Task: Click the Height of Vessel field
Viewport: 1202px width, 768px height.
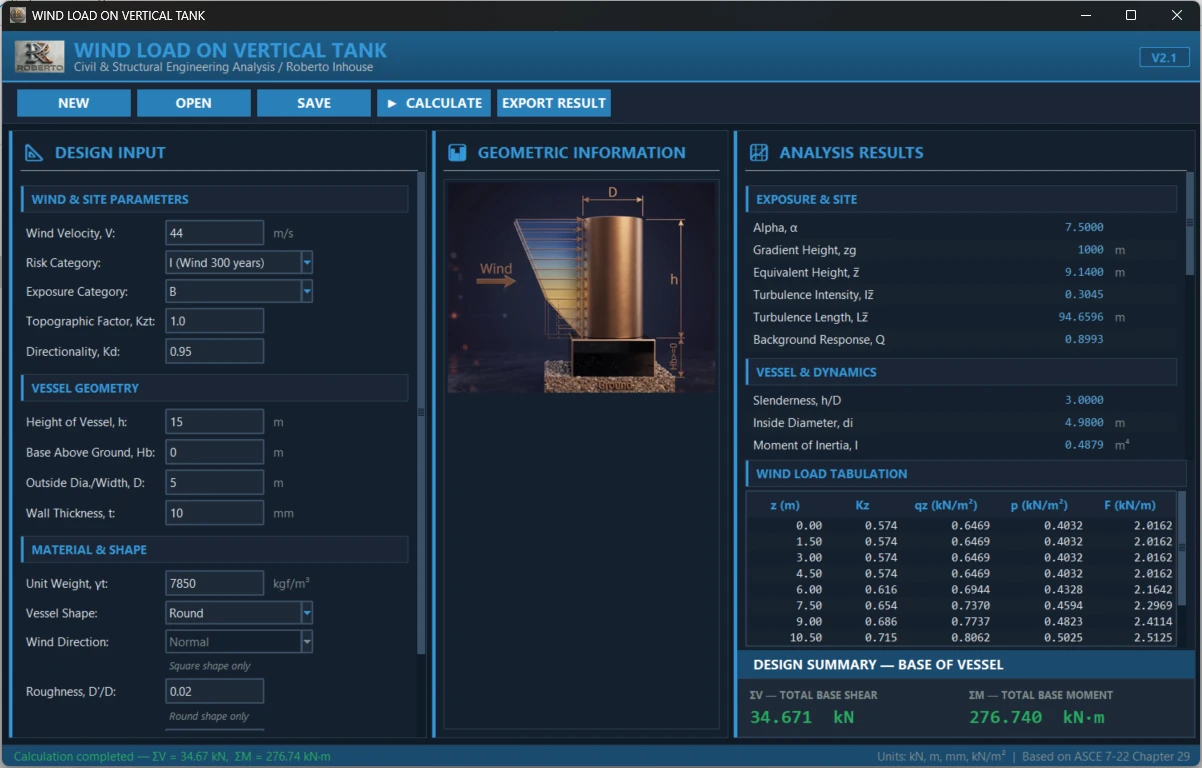Action: coord(214,422)
